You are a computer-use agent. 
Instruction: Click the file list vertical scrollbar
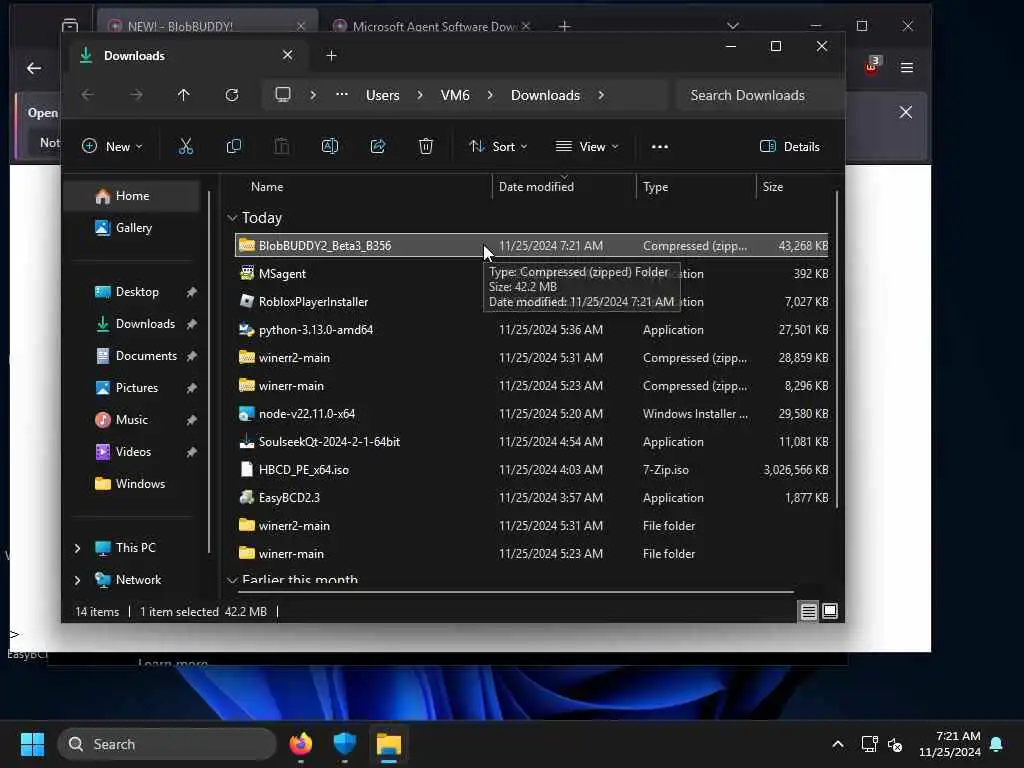coord(837,349)
